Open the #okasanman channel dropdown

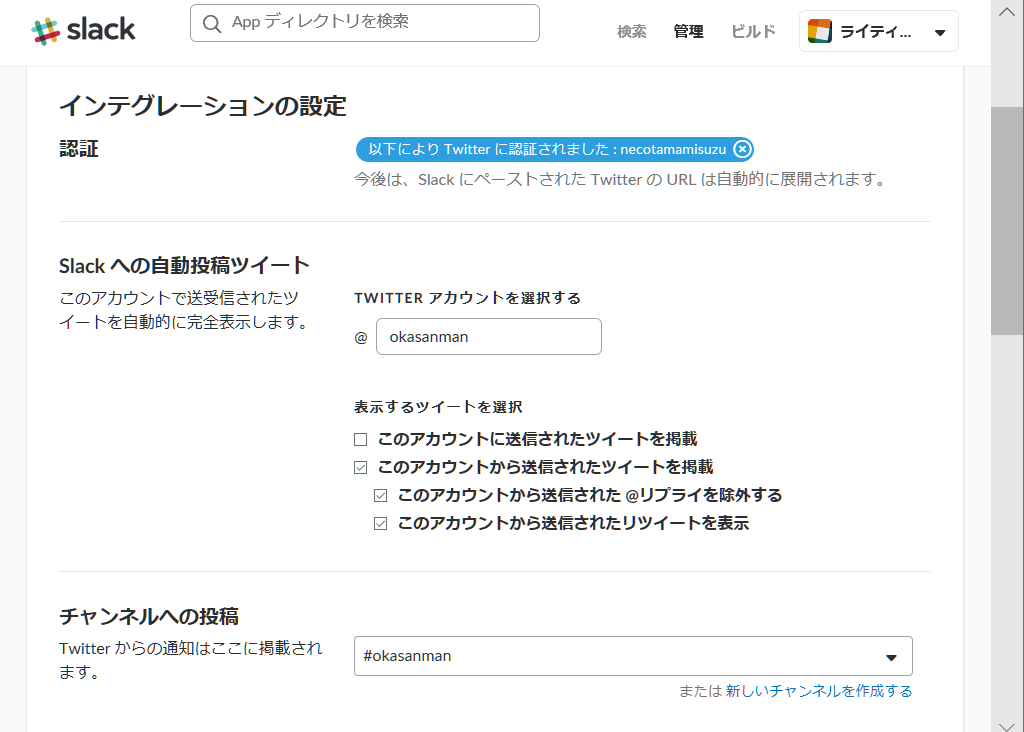tap(620, 656)
